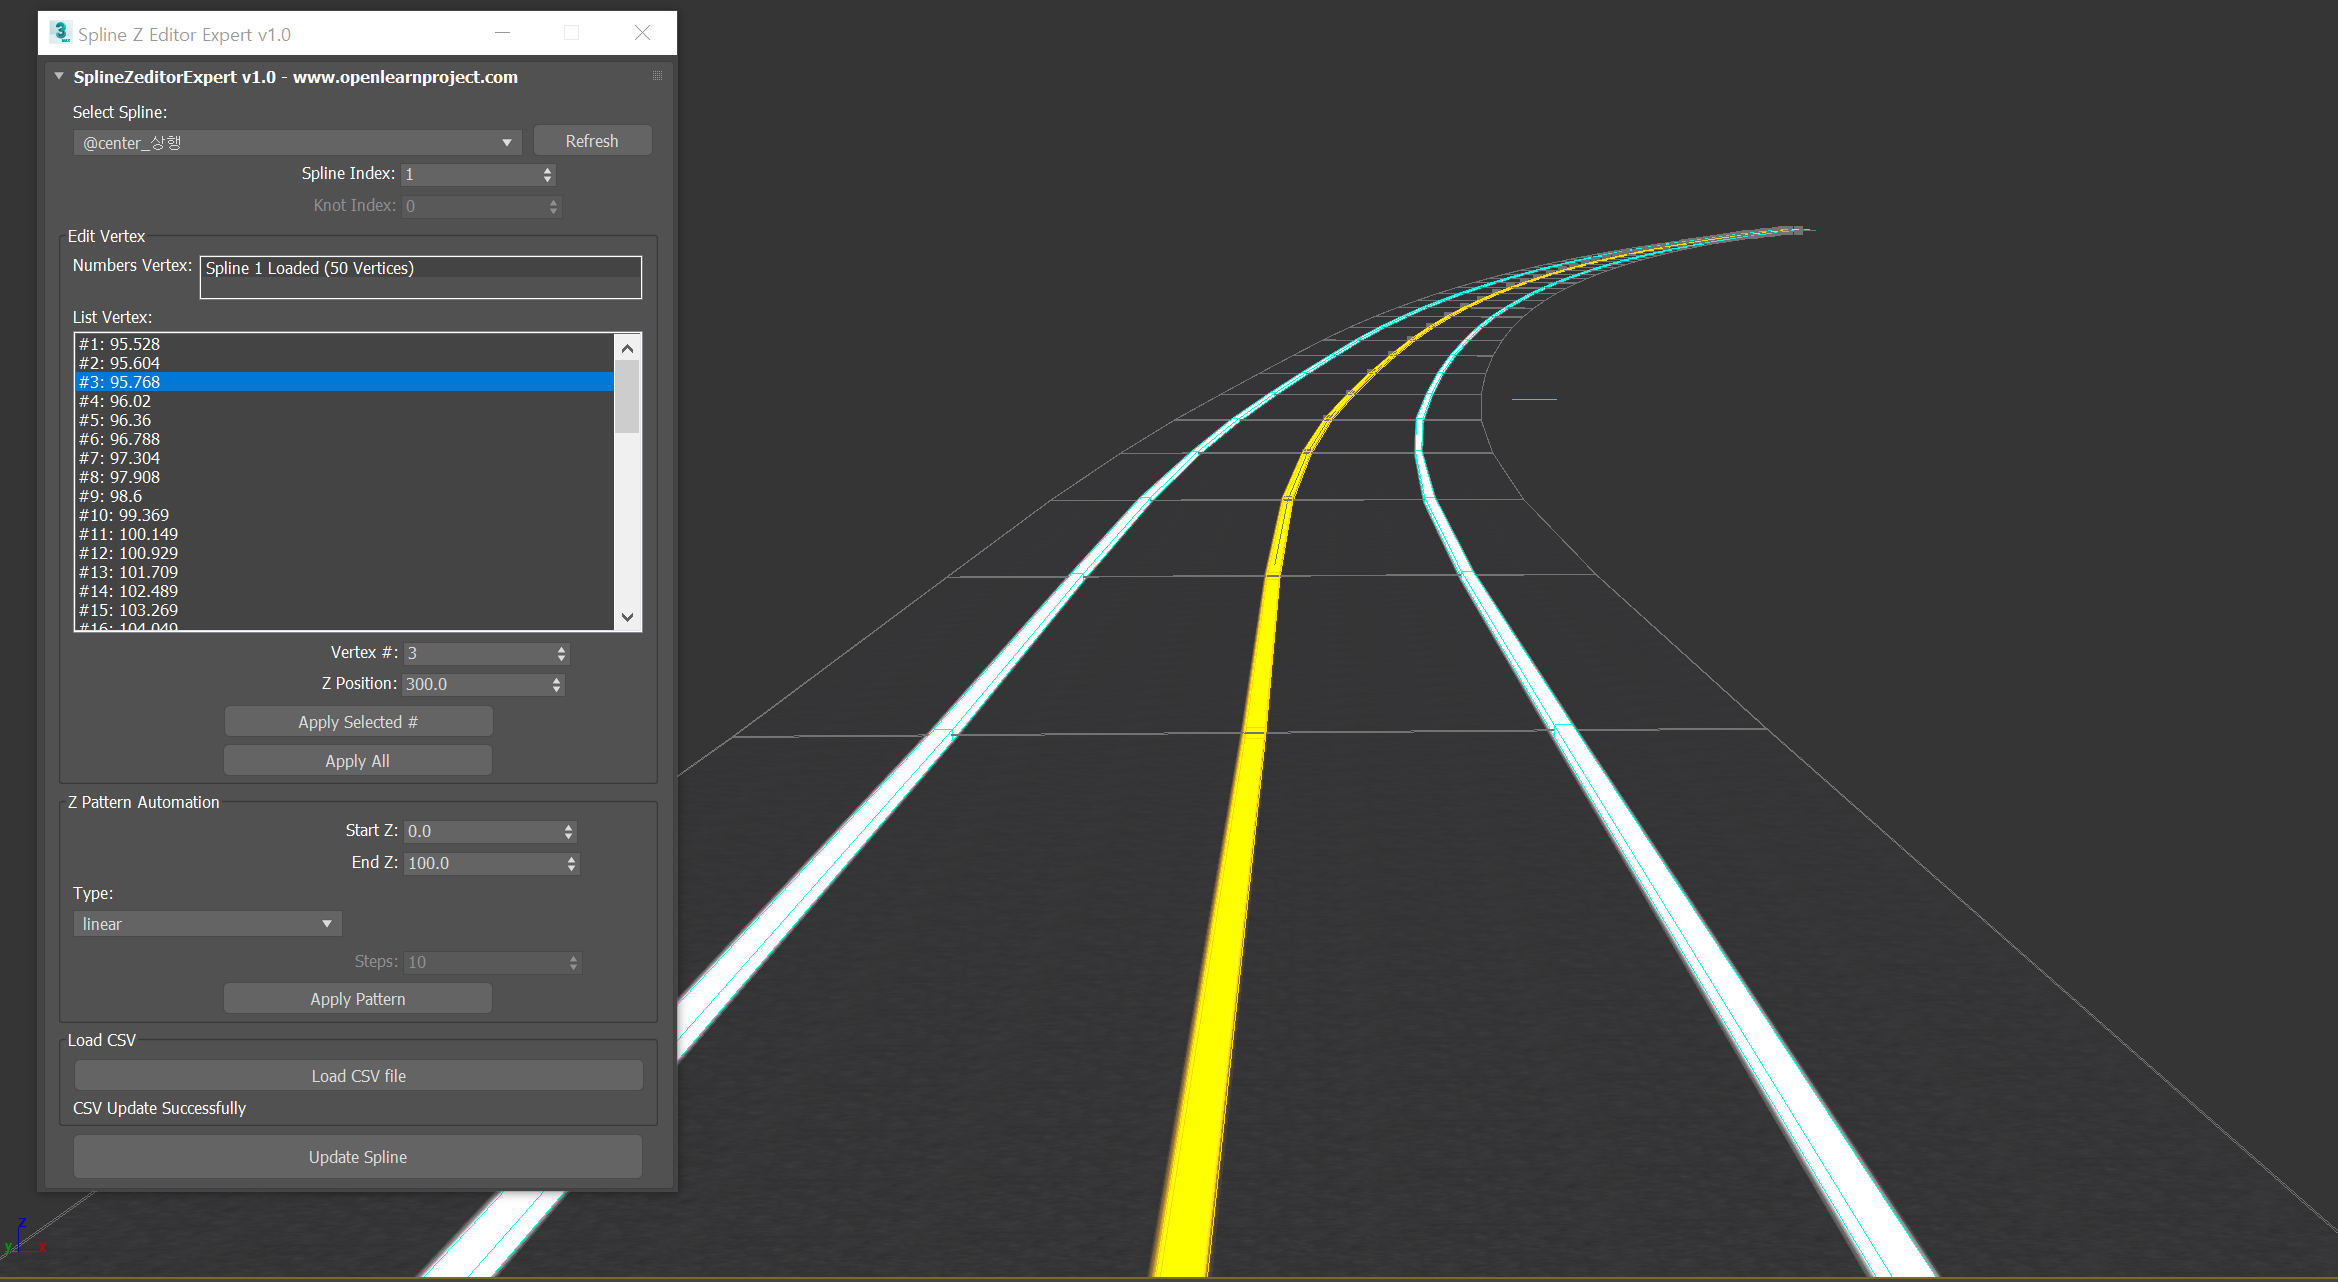The width and height of the screenshot is (2338, 1282).
Task: Click list scrollbar up arrow
Action: tap(627, 348)
